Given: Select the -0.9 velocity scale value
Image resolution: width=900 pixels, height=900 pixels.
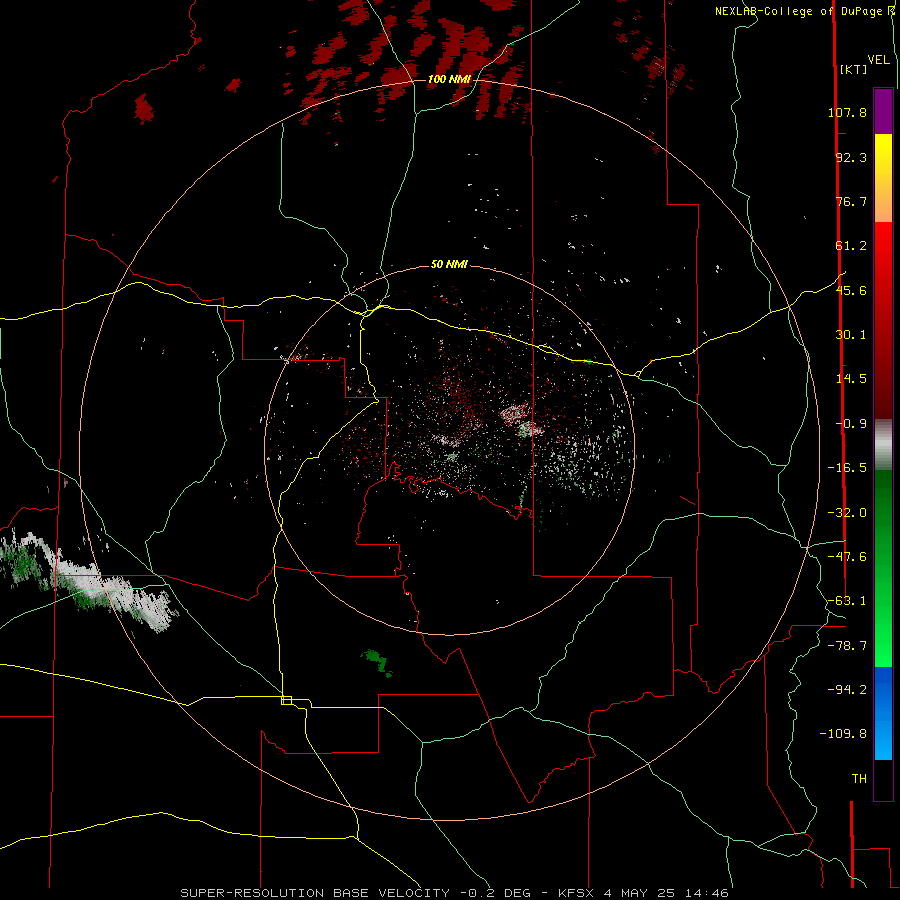Looking at the screenshot, I should (x=851, y=424).
